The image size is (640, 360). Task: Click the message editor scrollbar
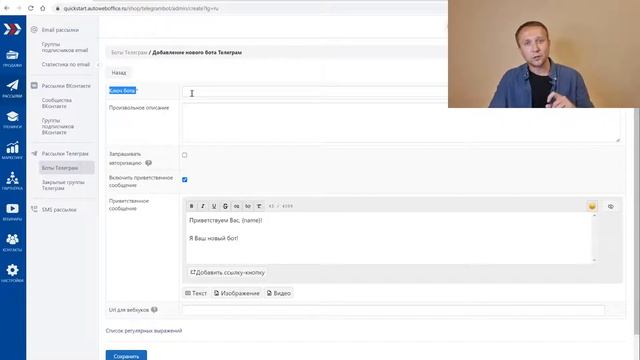(594, 238)
